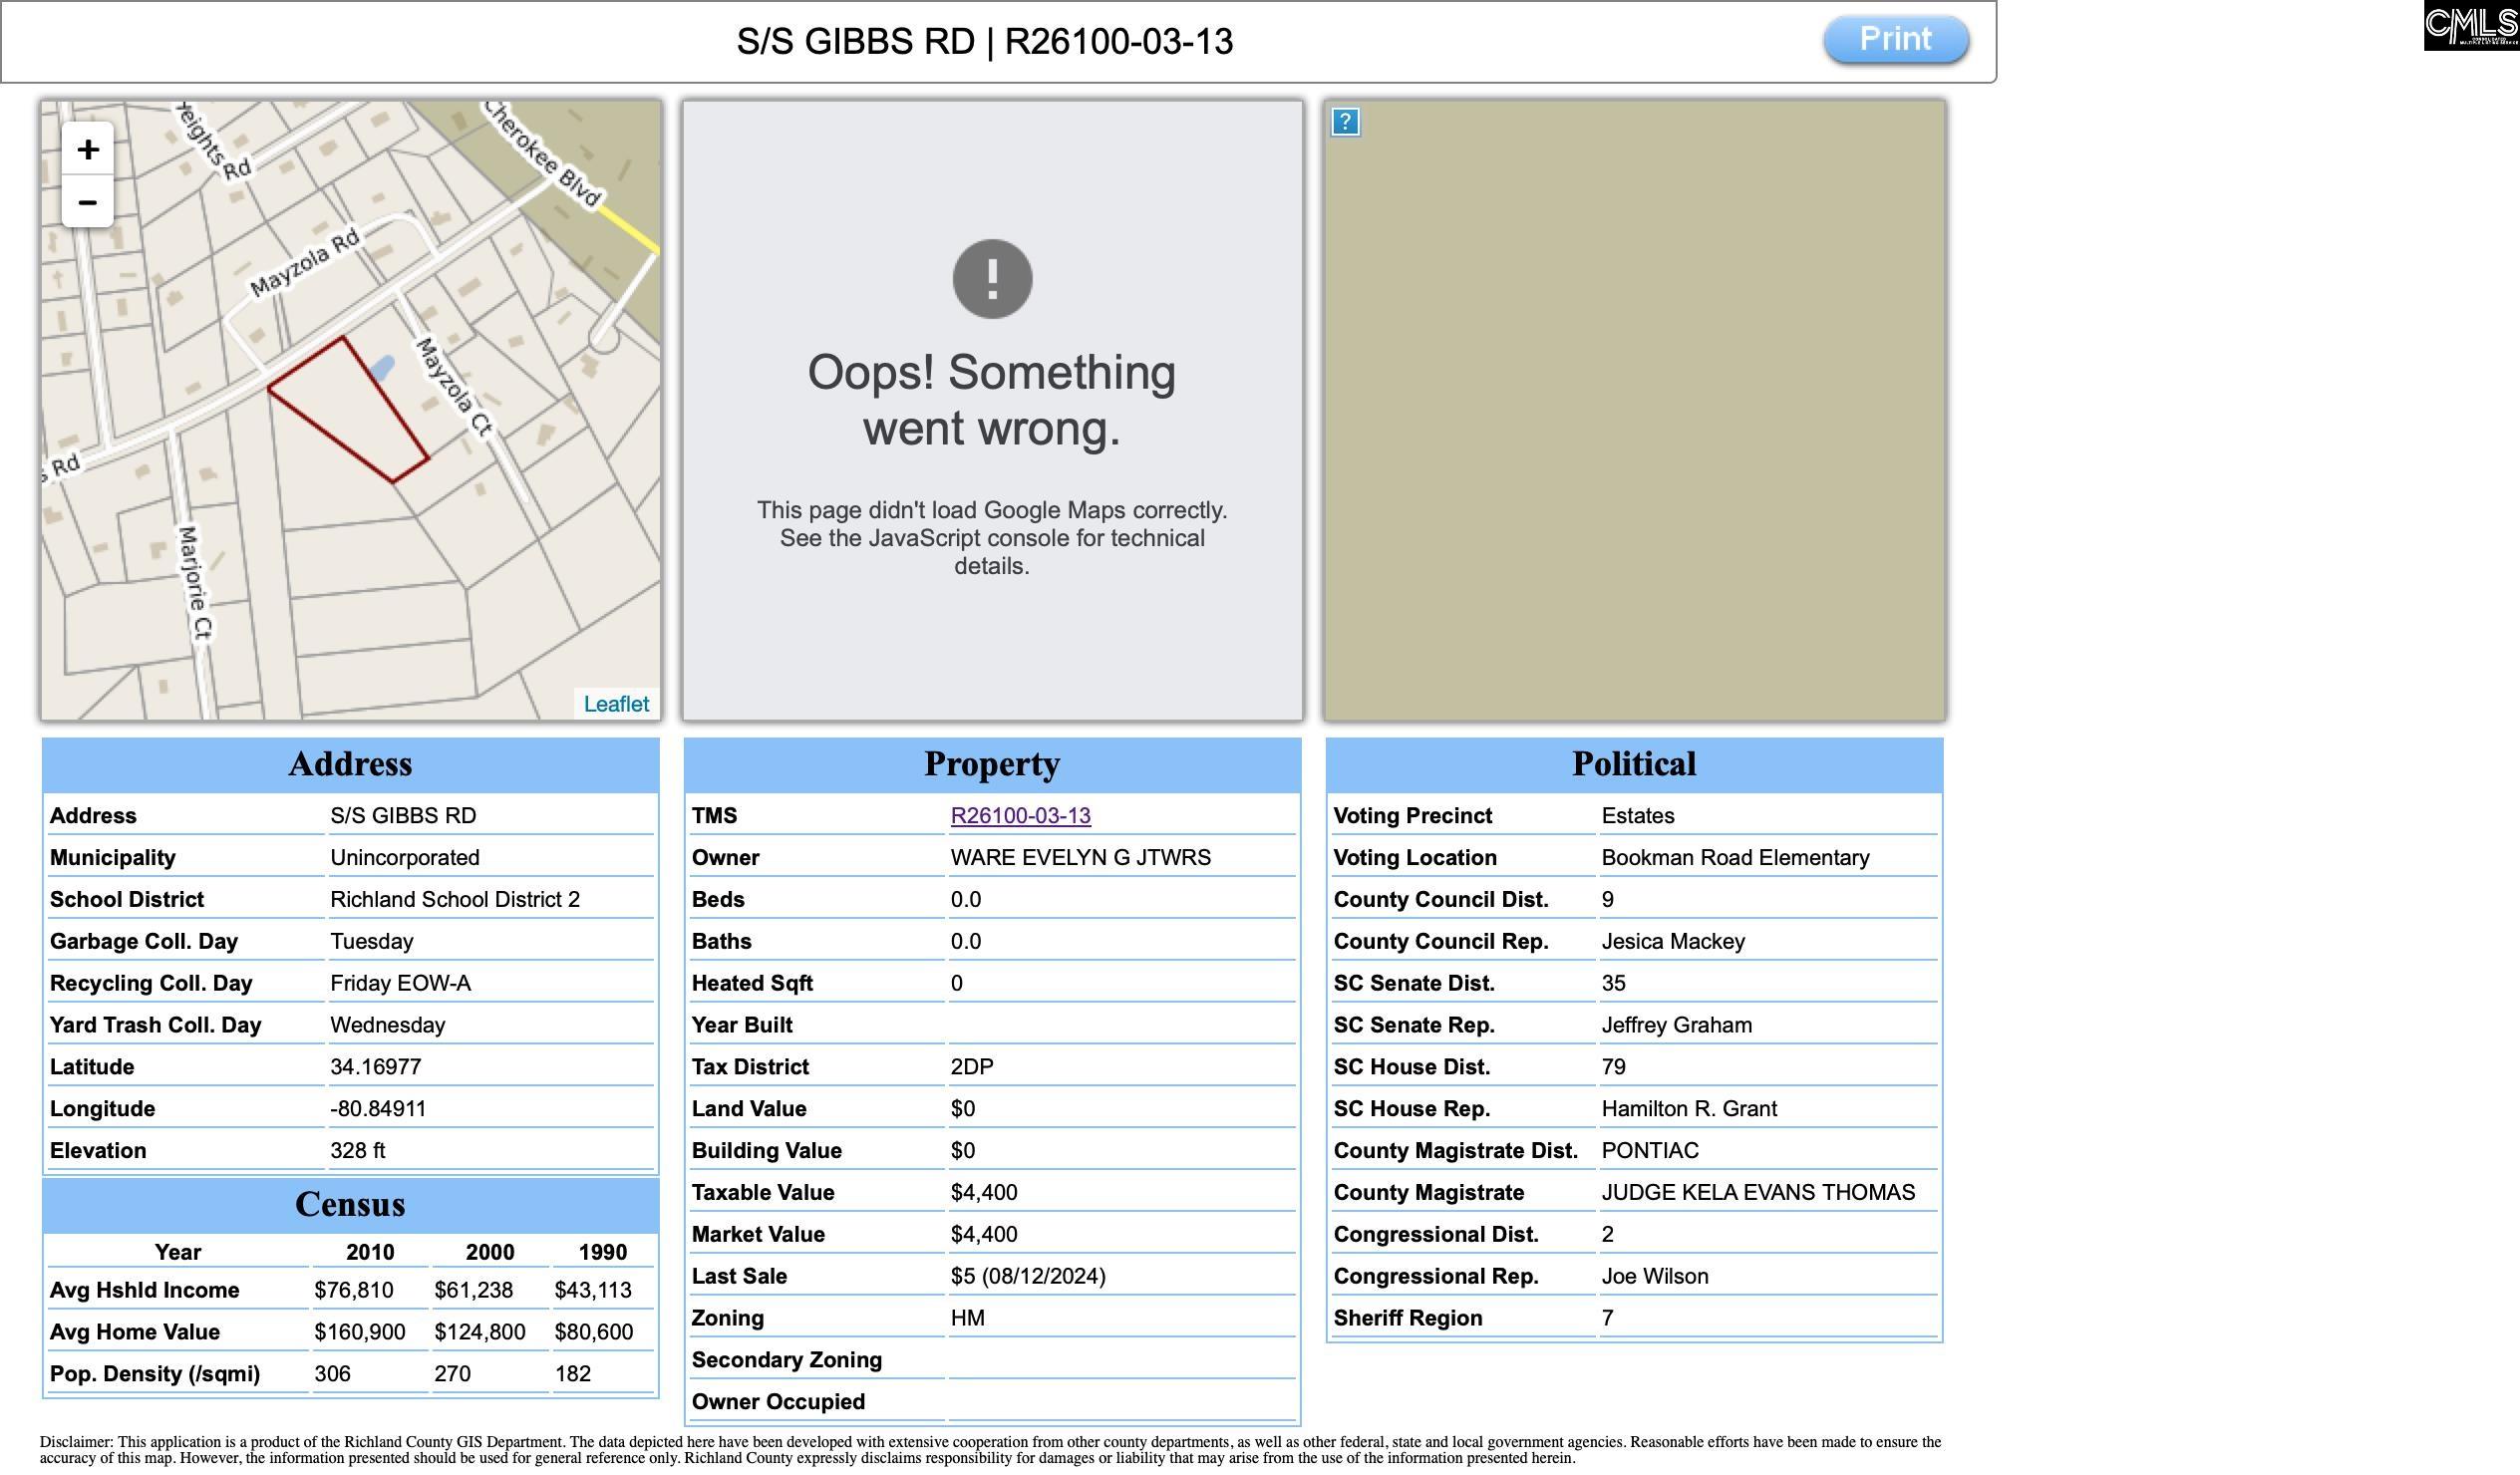
Task: Zoom out on the Leaflet map
Action: (88, 202)
